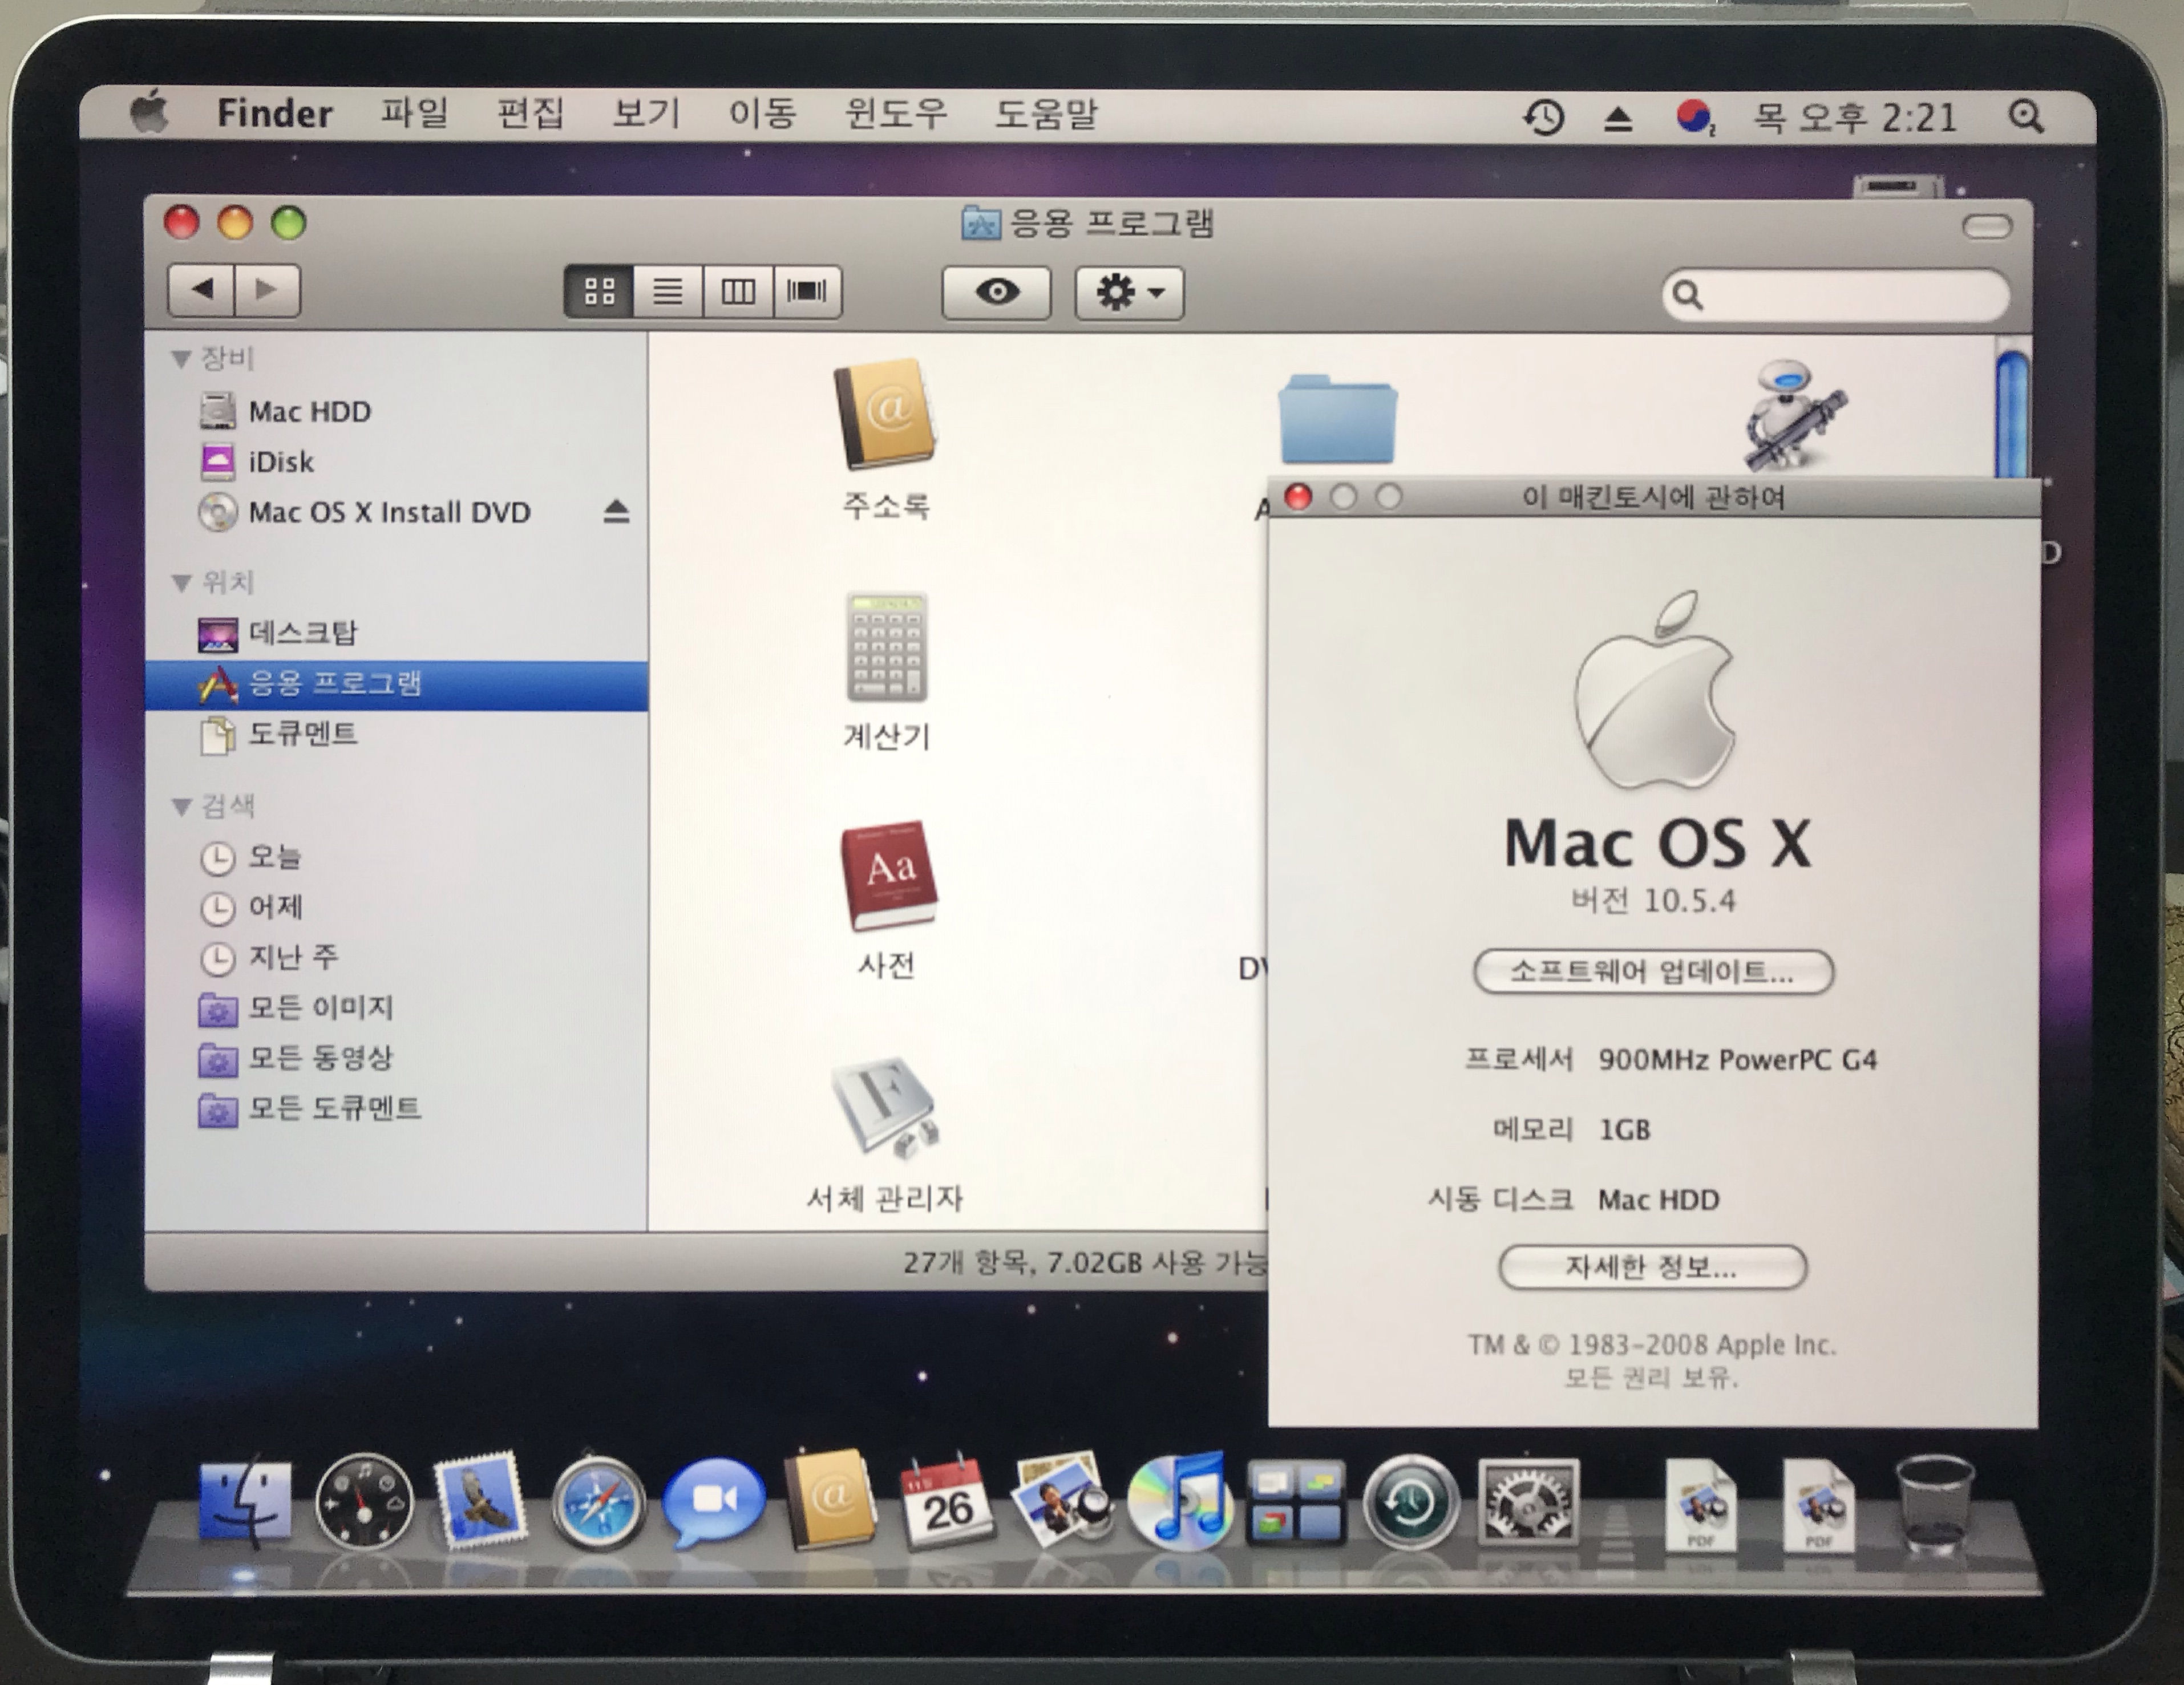Open the 파일 menu in menu bar
This screenshot has width=2184, height=1685.
(413, 113)
